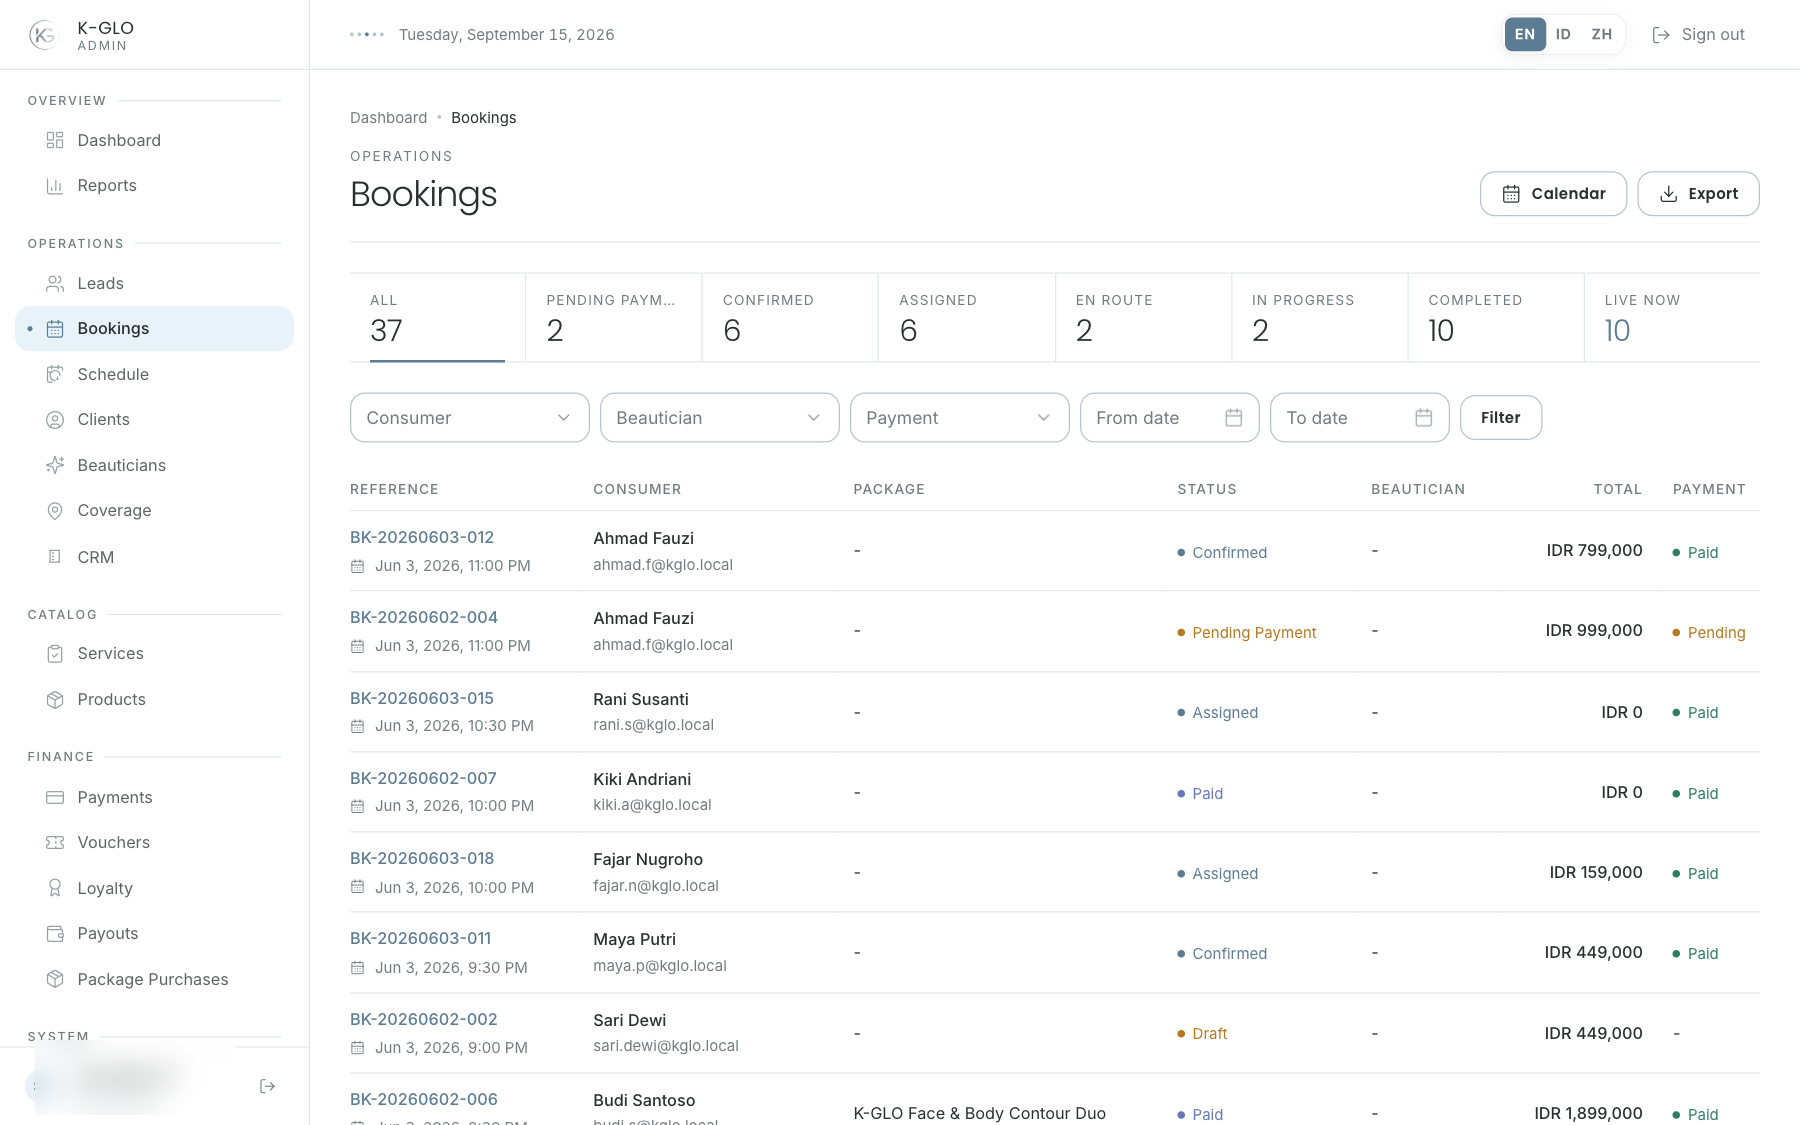Open booking BK-20260603-012
The width and height of the screenshot is (1800, 1125).
coord(422,538)
